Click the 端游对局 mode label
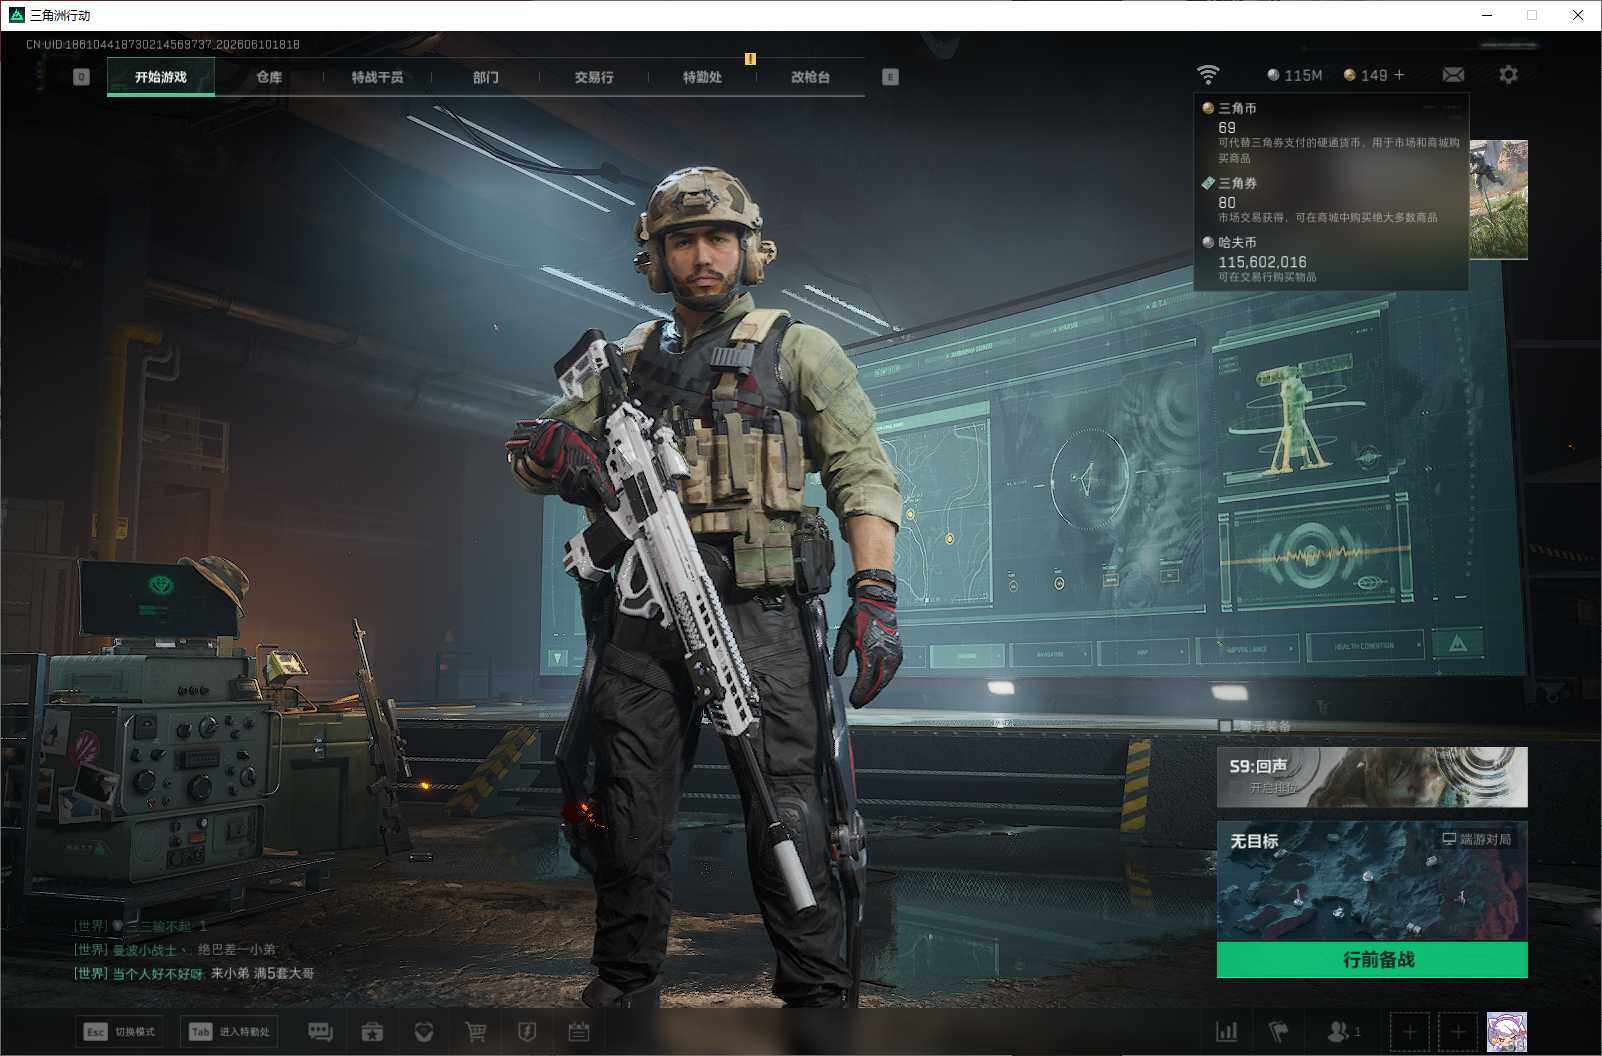This screenshot has width=1602, height=1056. (1477, 839)
